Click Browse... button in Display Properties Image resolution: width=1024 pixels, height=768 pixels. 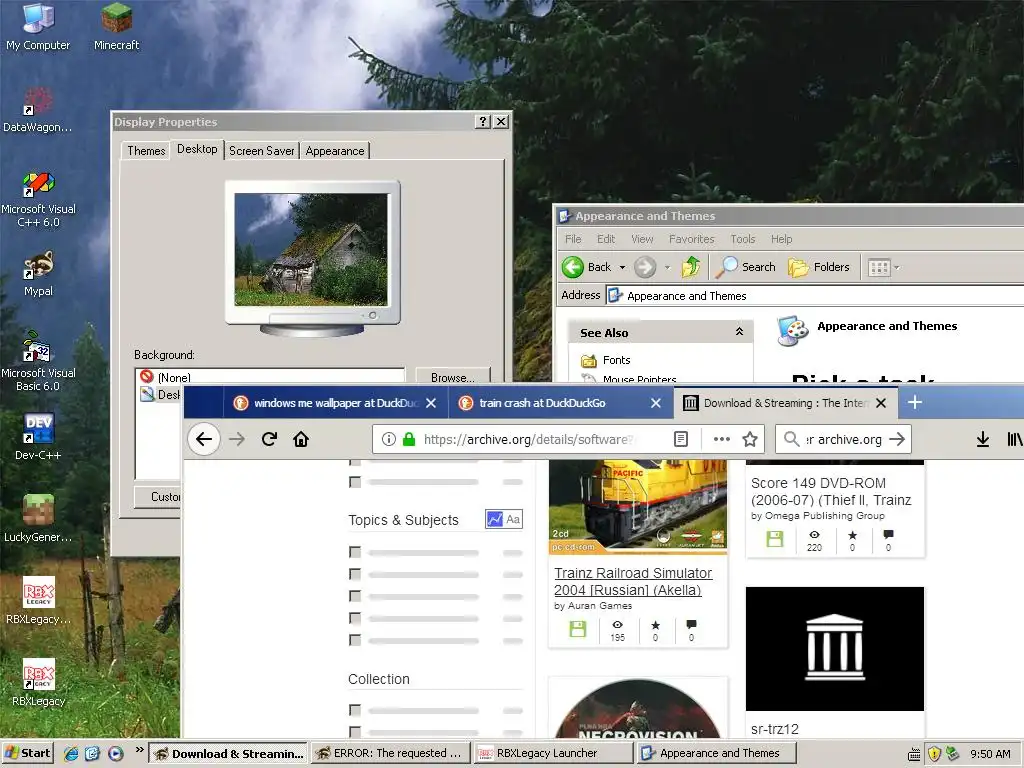[x=453, y=377]
